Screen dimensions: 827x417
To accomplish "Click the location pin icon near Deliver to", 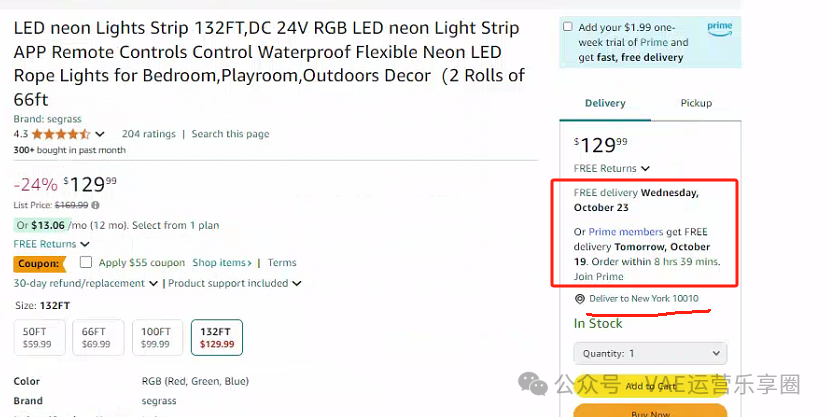I will pos(579,299).
